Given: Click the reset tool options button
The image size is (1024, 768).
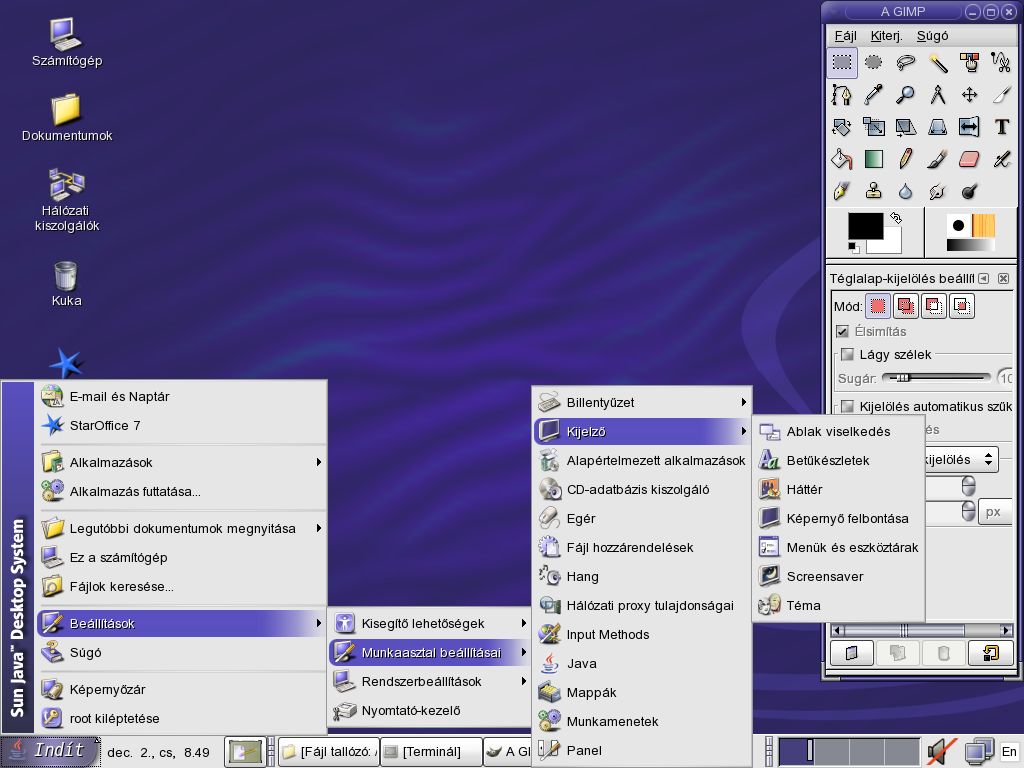Looking at the screenshot, I should 990,653.
